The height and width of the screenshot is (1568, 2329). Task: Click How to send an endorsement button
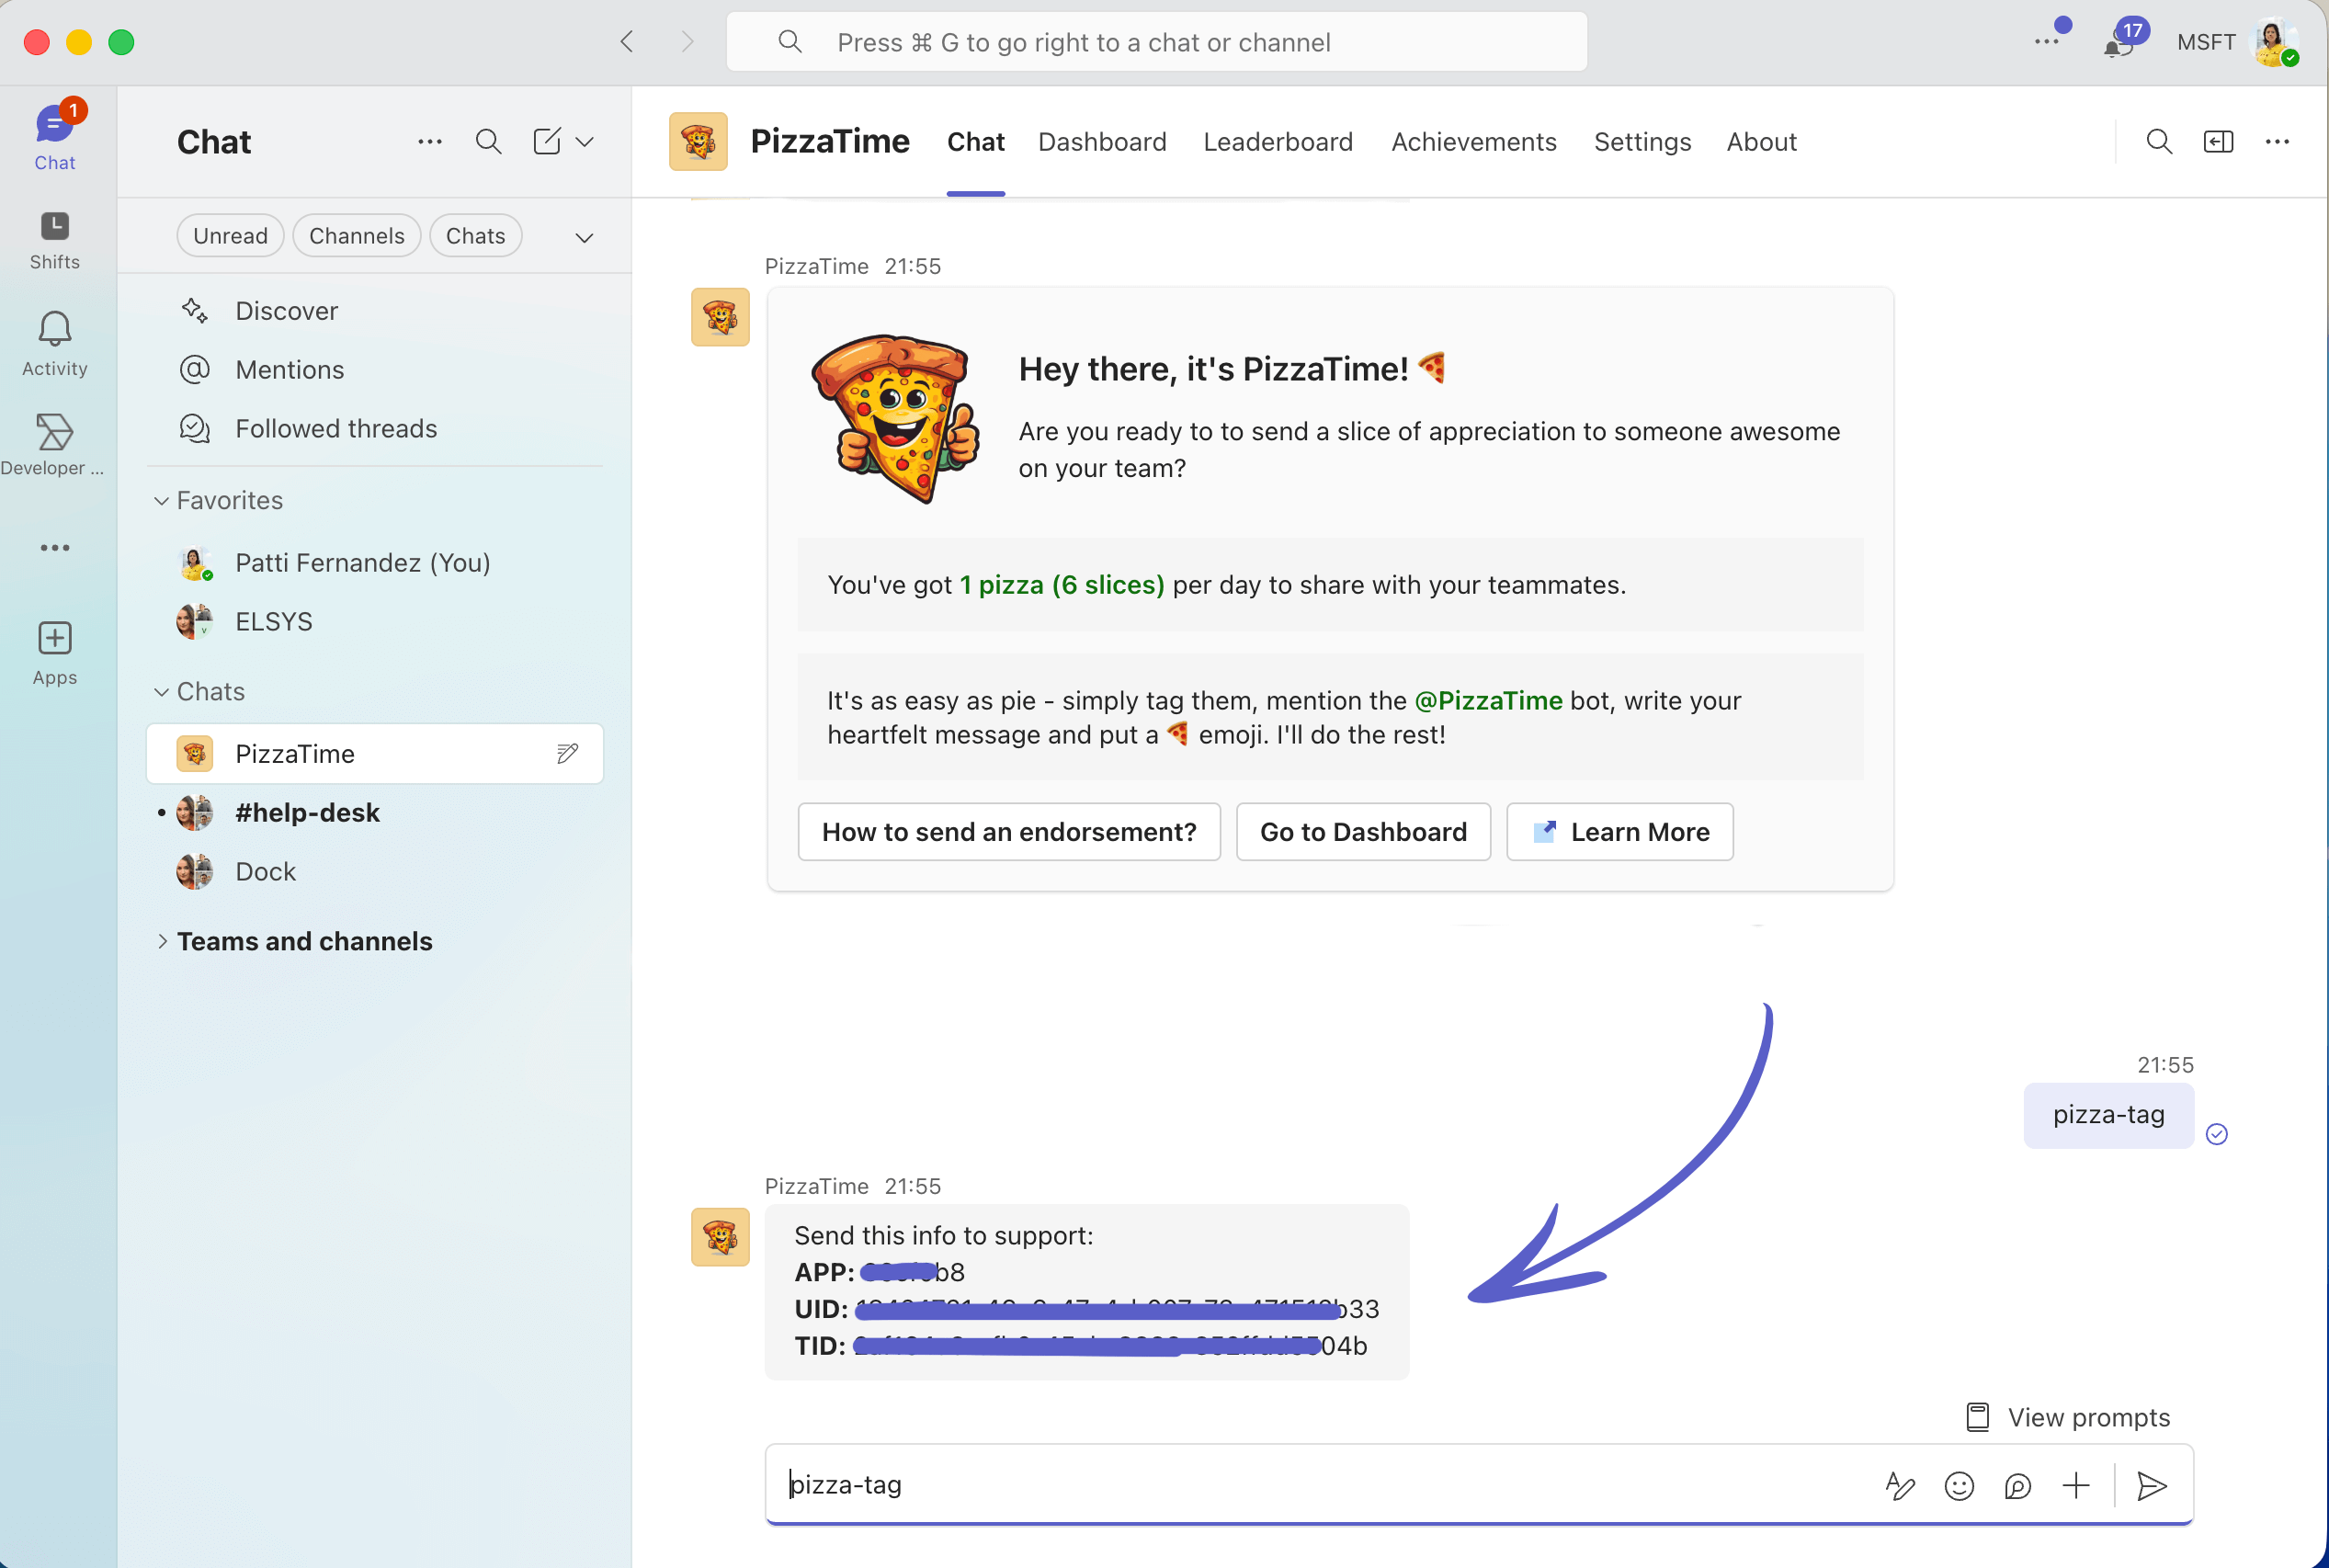pos(1008,832)
